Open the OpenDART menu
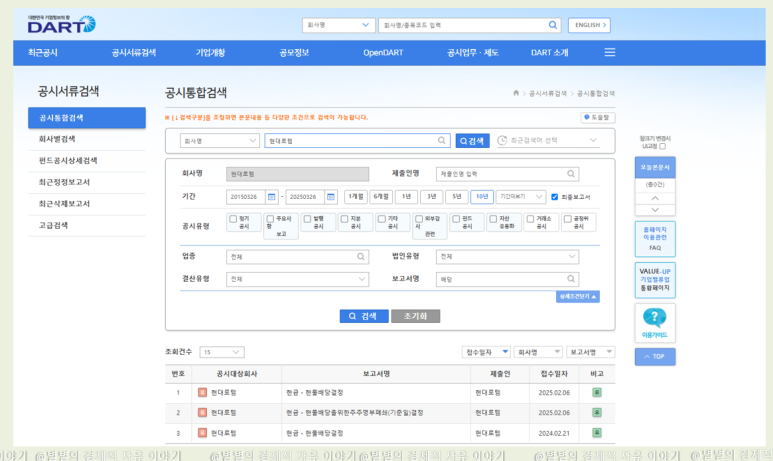 coord(383,53)
